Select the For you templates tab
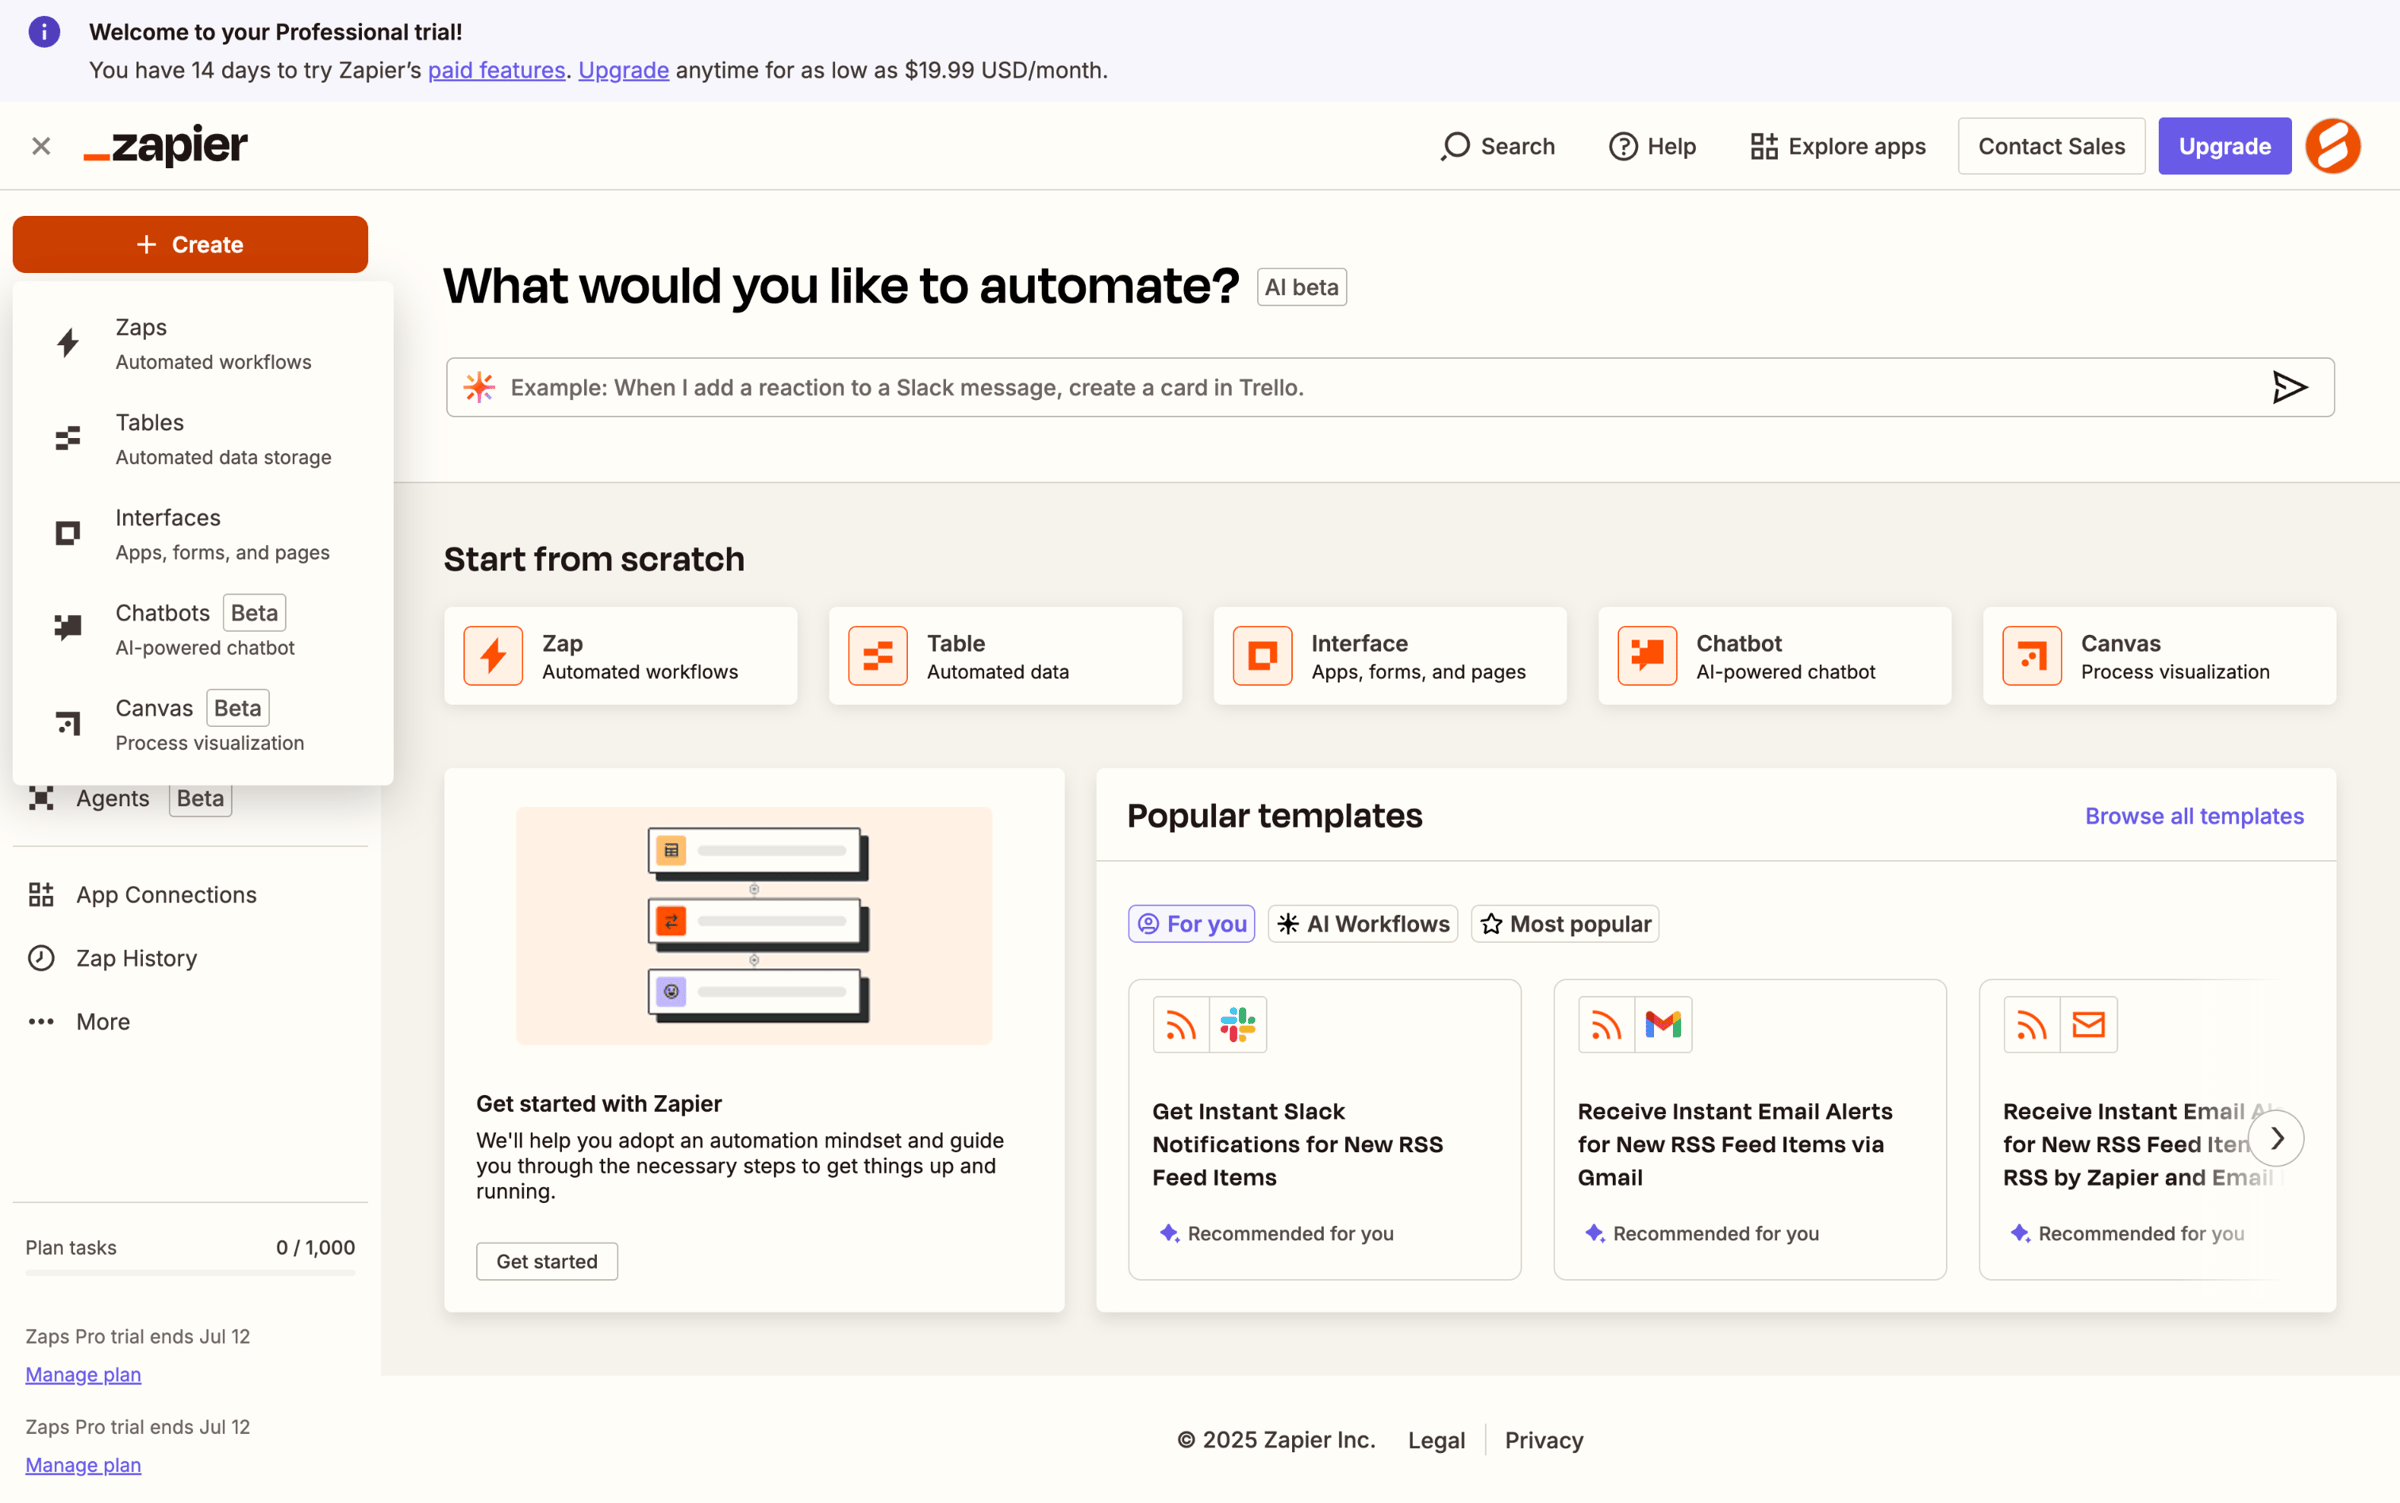This screenshot has width=2400, height=1503. tap(1191, 923)
